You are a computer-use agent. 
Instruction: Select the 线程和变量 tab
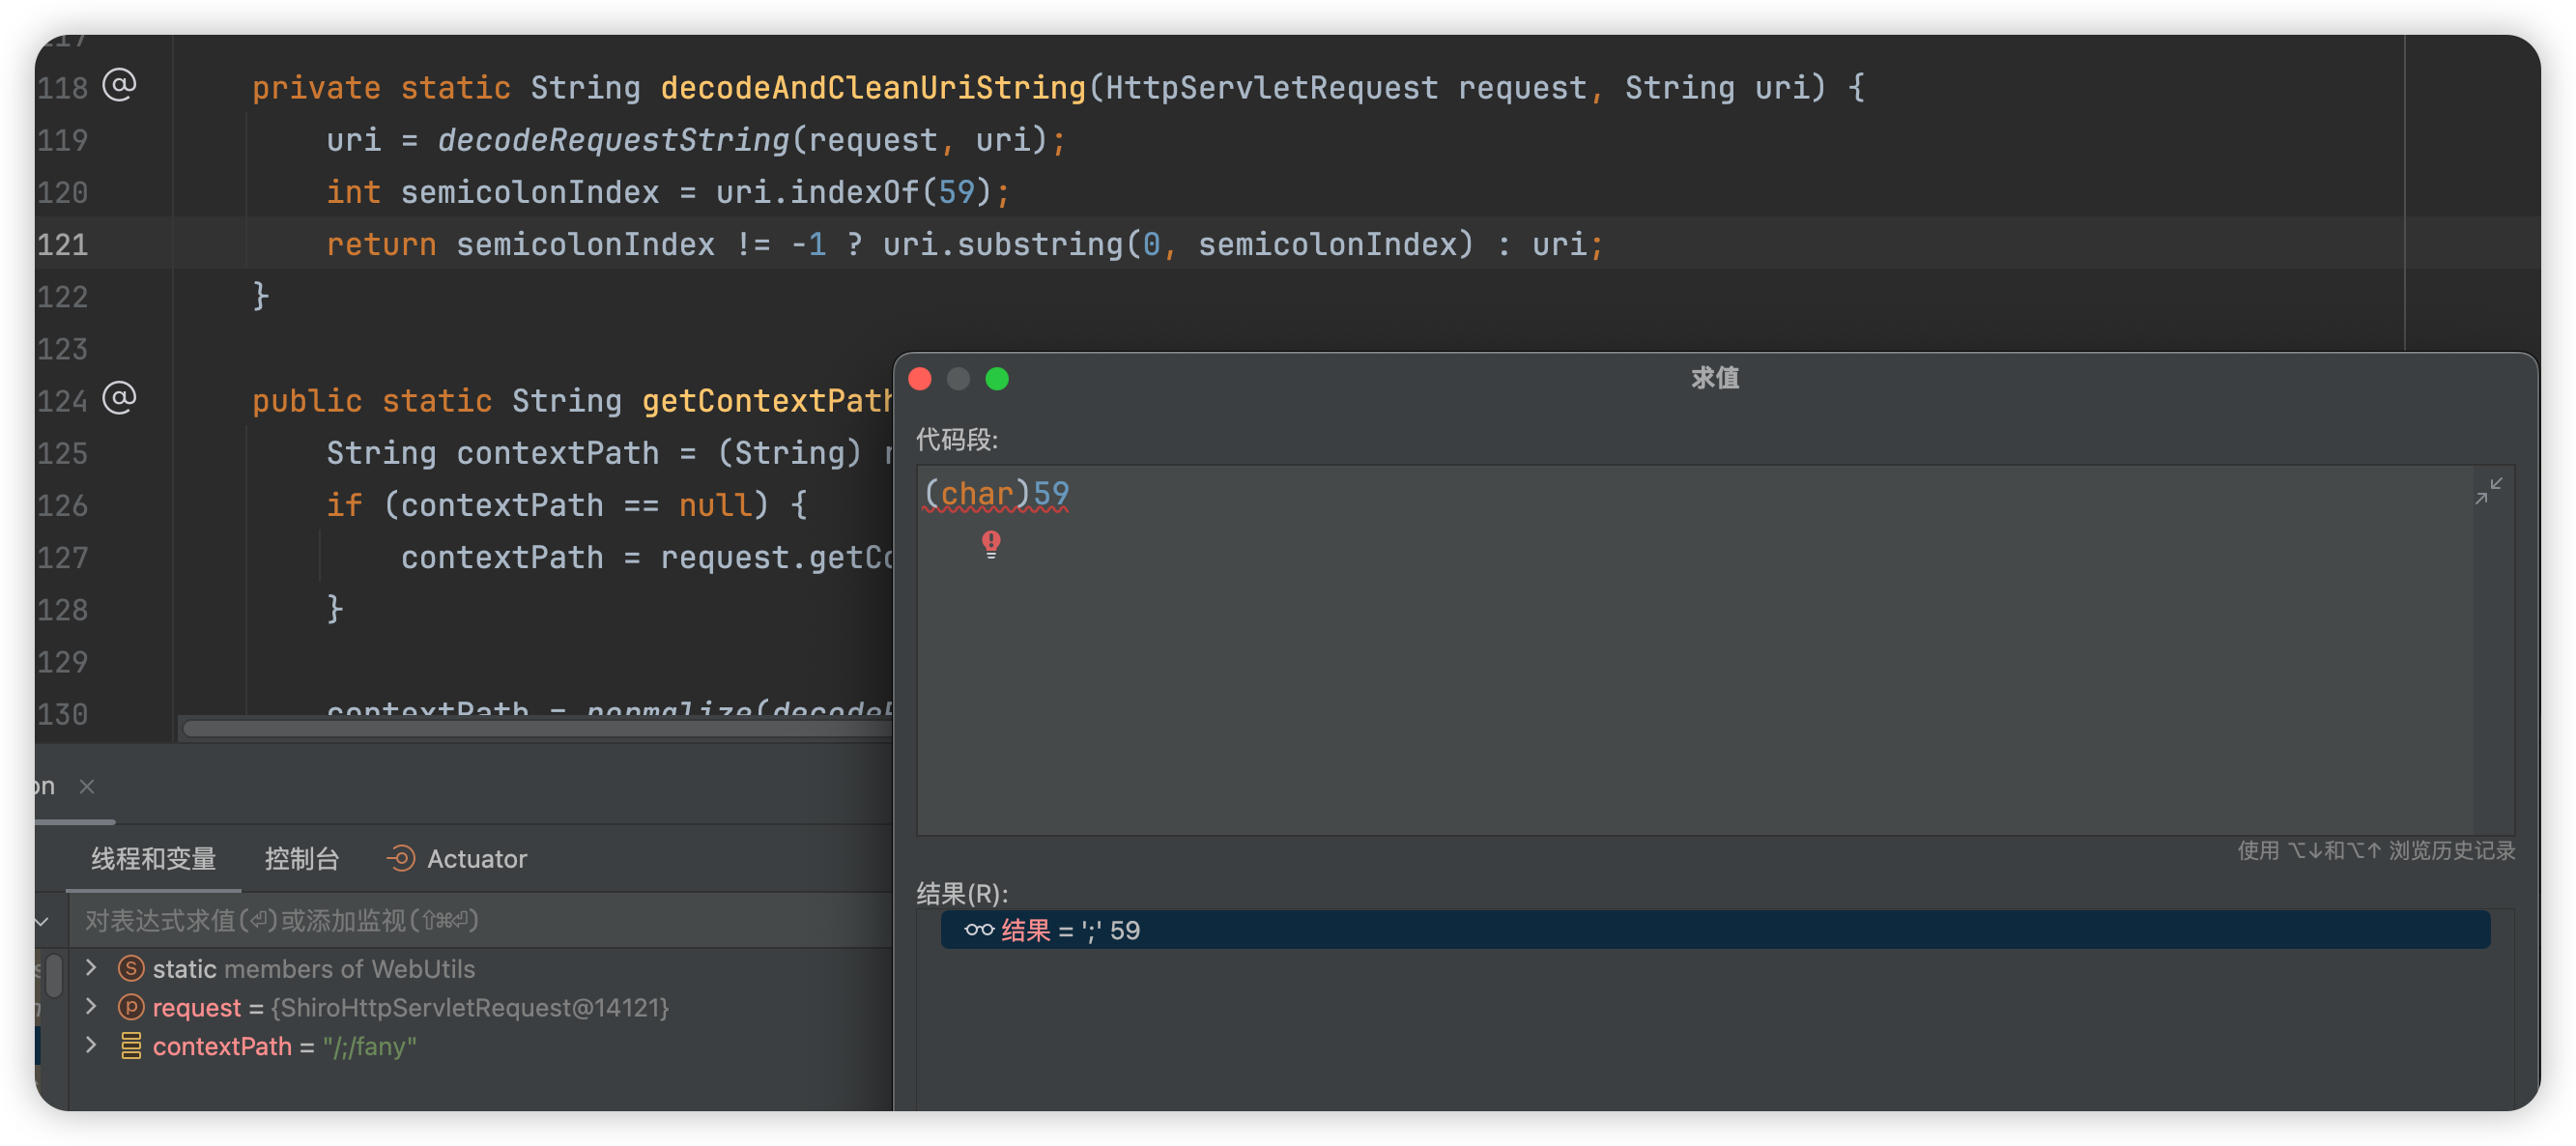[x=153, y=858]
